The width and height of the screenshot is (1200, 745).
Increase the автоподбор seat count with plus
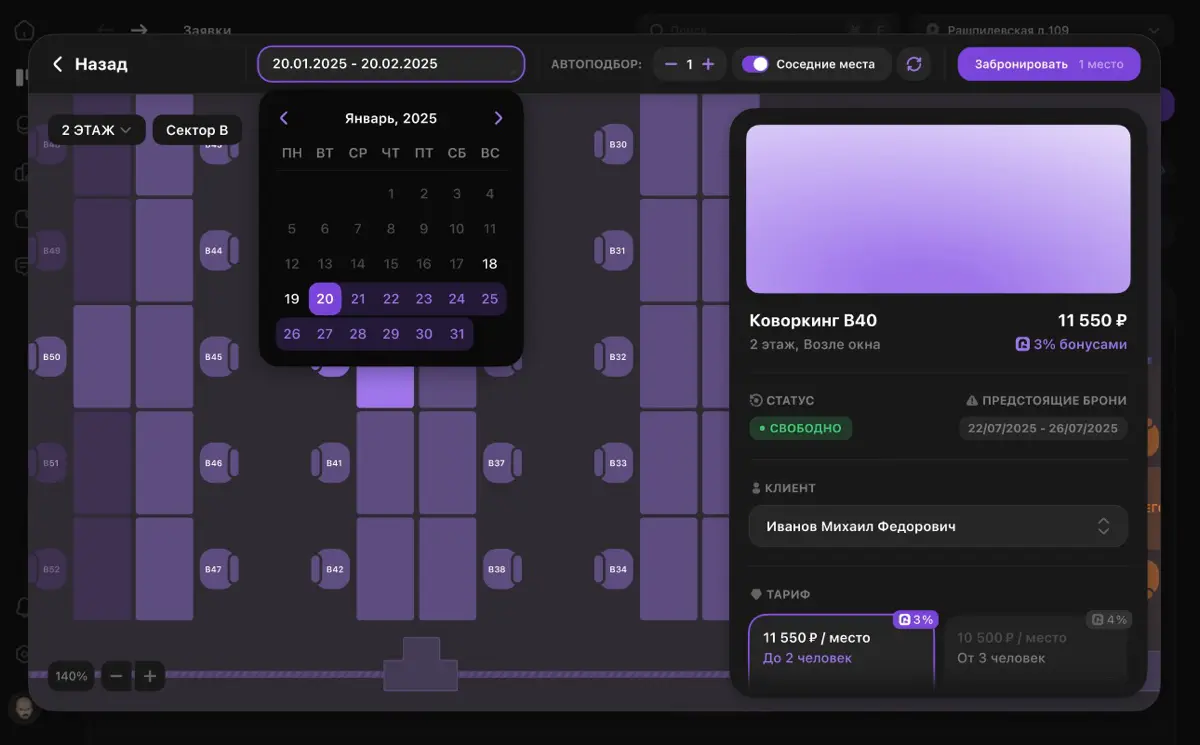pos(708,64)
